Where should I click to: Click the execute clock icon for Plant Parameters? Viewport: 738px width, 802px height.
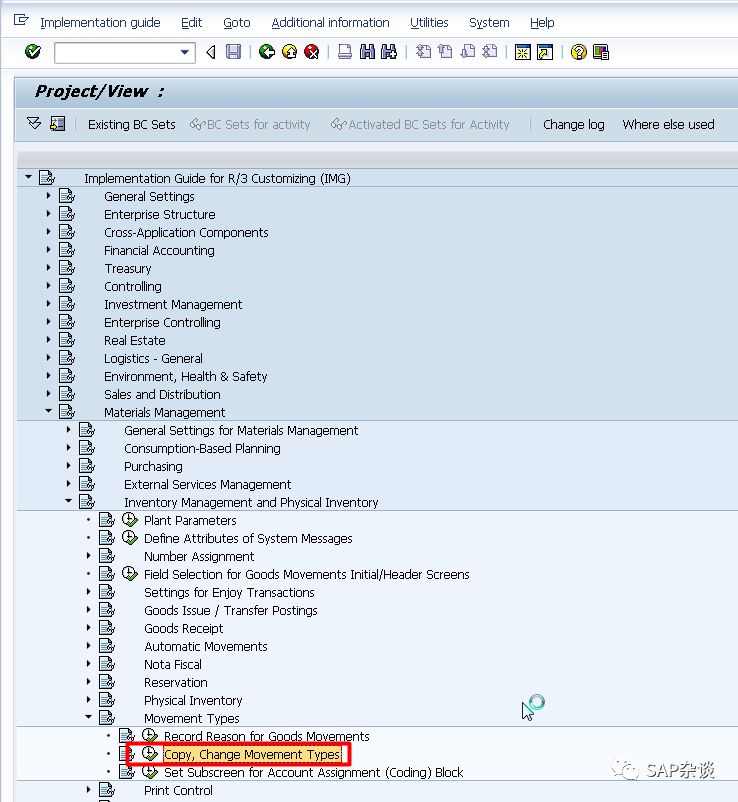[130, 520]
